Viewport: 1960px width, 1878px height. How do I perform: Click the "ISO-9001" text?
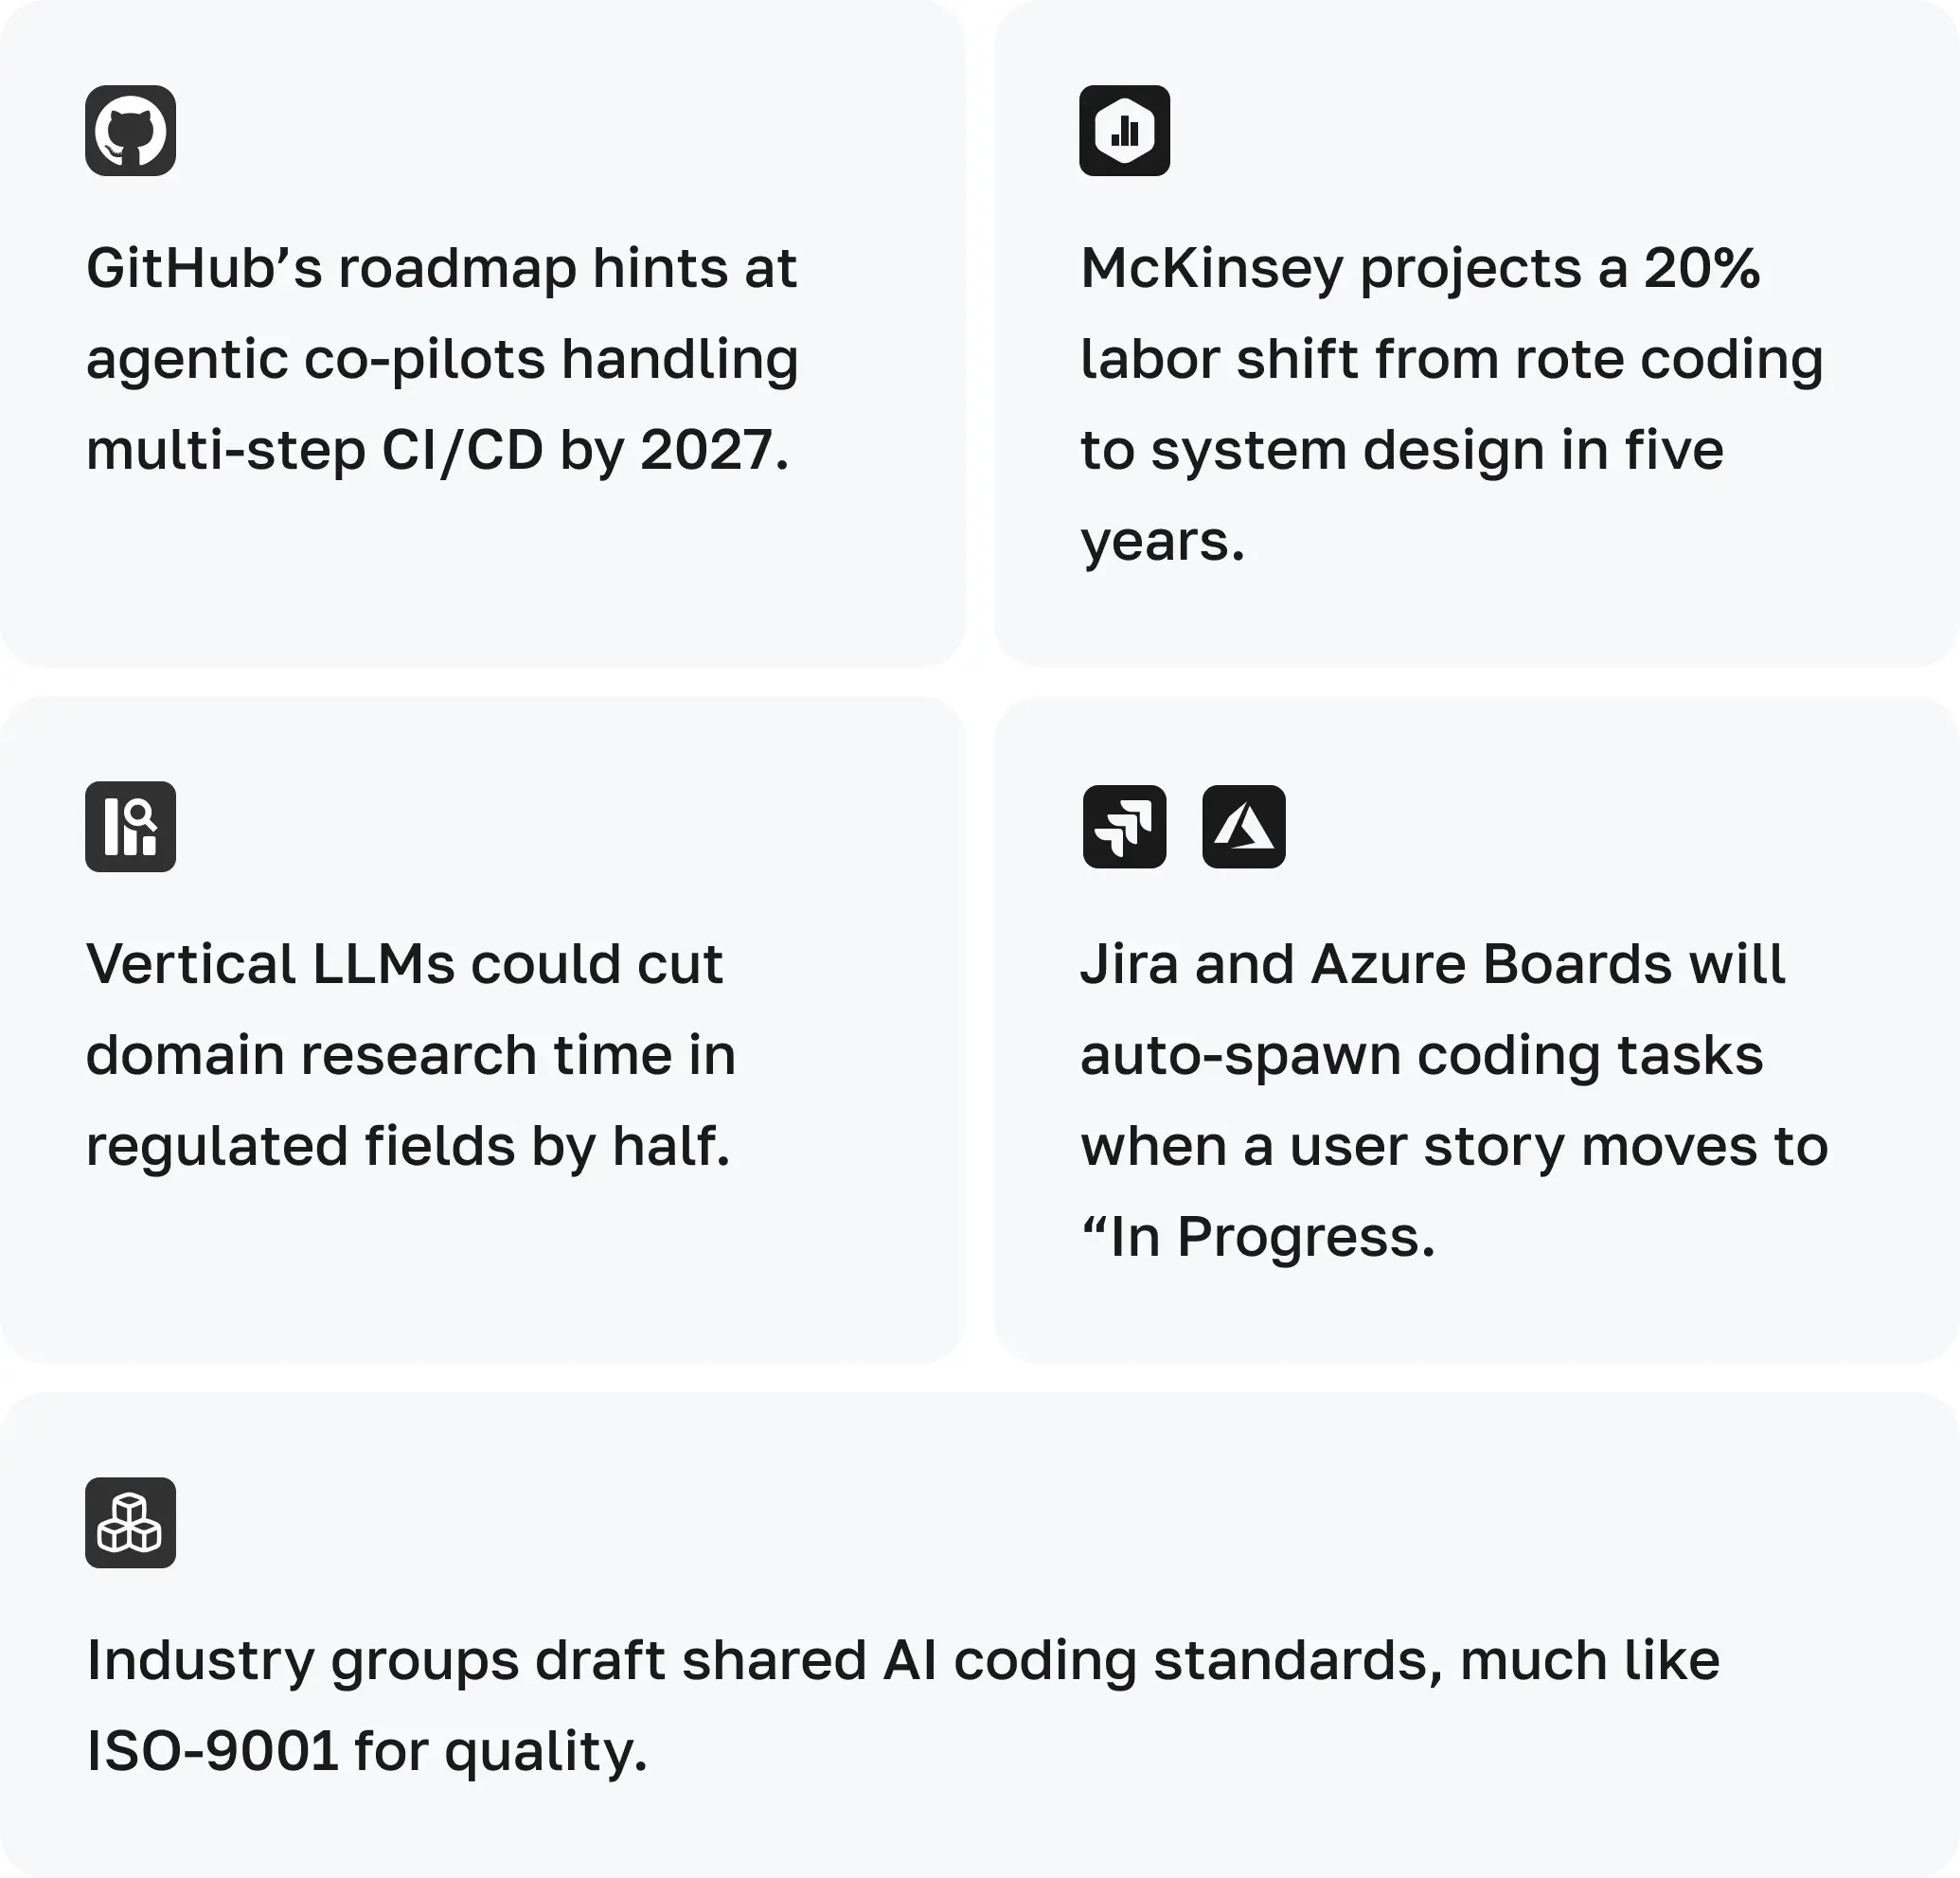pos(212,1751)
